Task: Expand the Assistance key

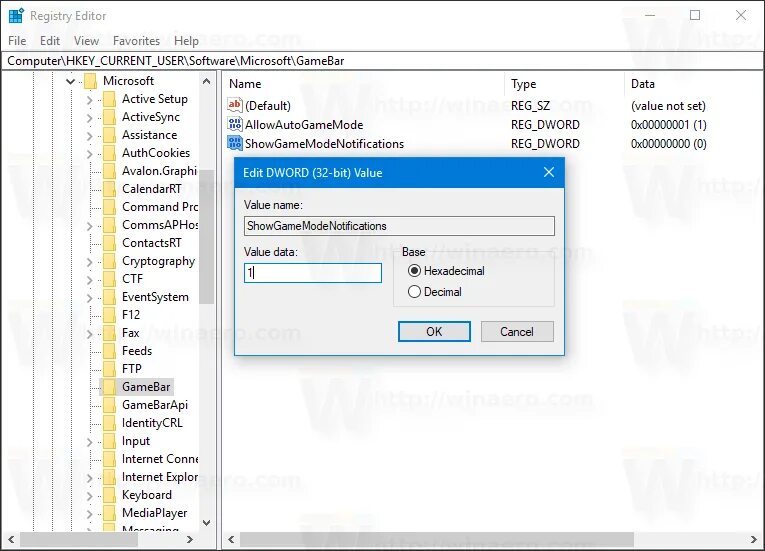Action: coord(89,136)
